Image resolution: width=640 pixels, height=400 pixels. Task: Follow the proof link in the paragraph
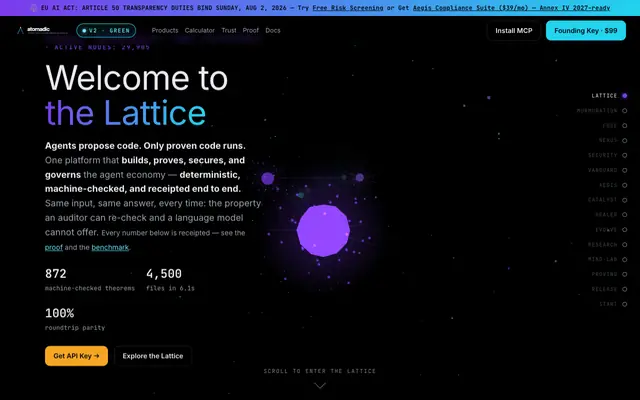[x=54, y=247]
